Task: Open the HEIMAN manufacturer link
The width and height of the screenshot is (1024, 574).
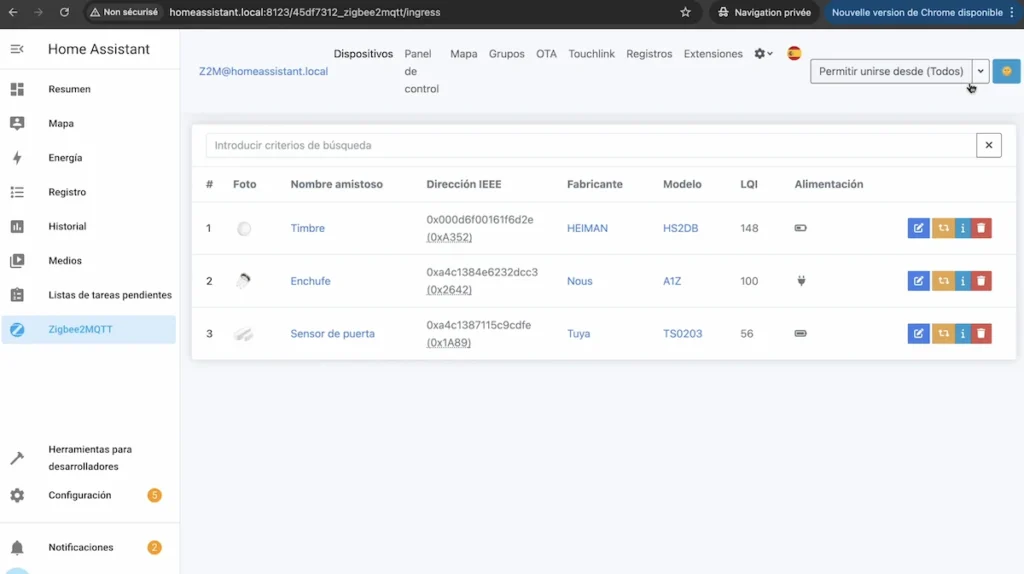Action: click(x=587, y=228)
